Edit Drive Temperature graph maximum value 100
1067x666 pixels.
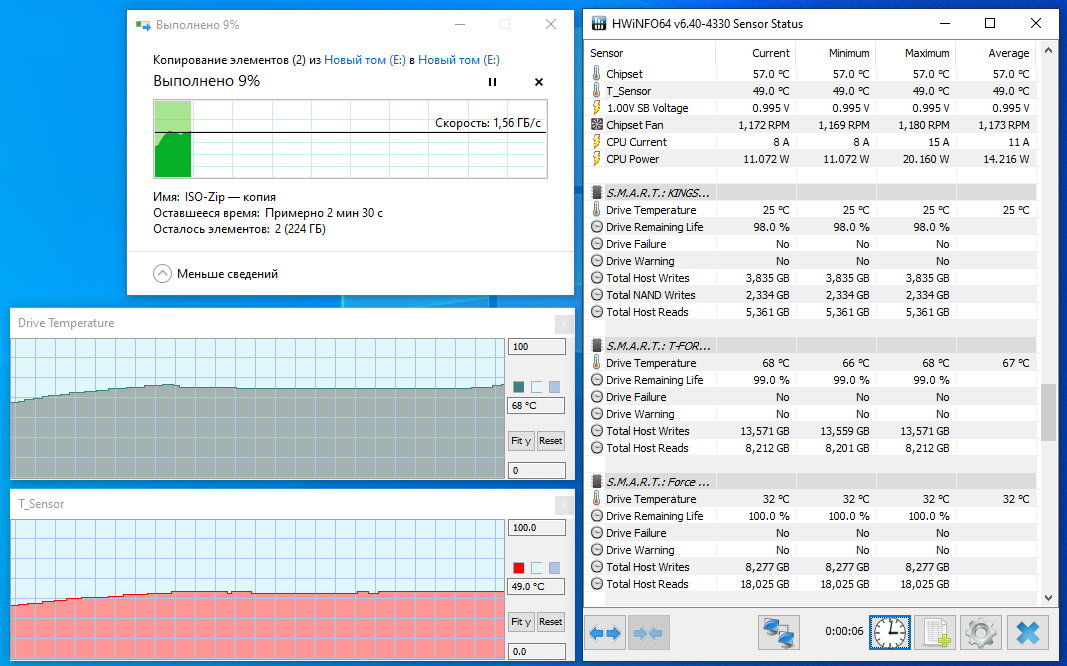(x=536, y=347)
